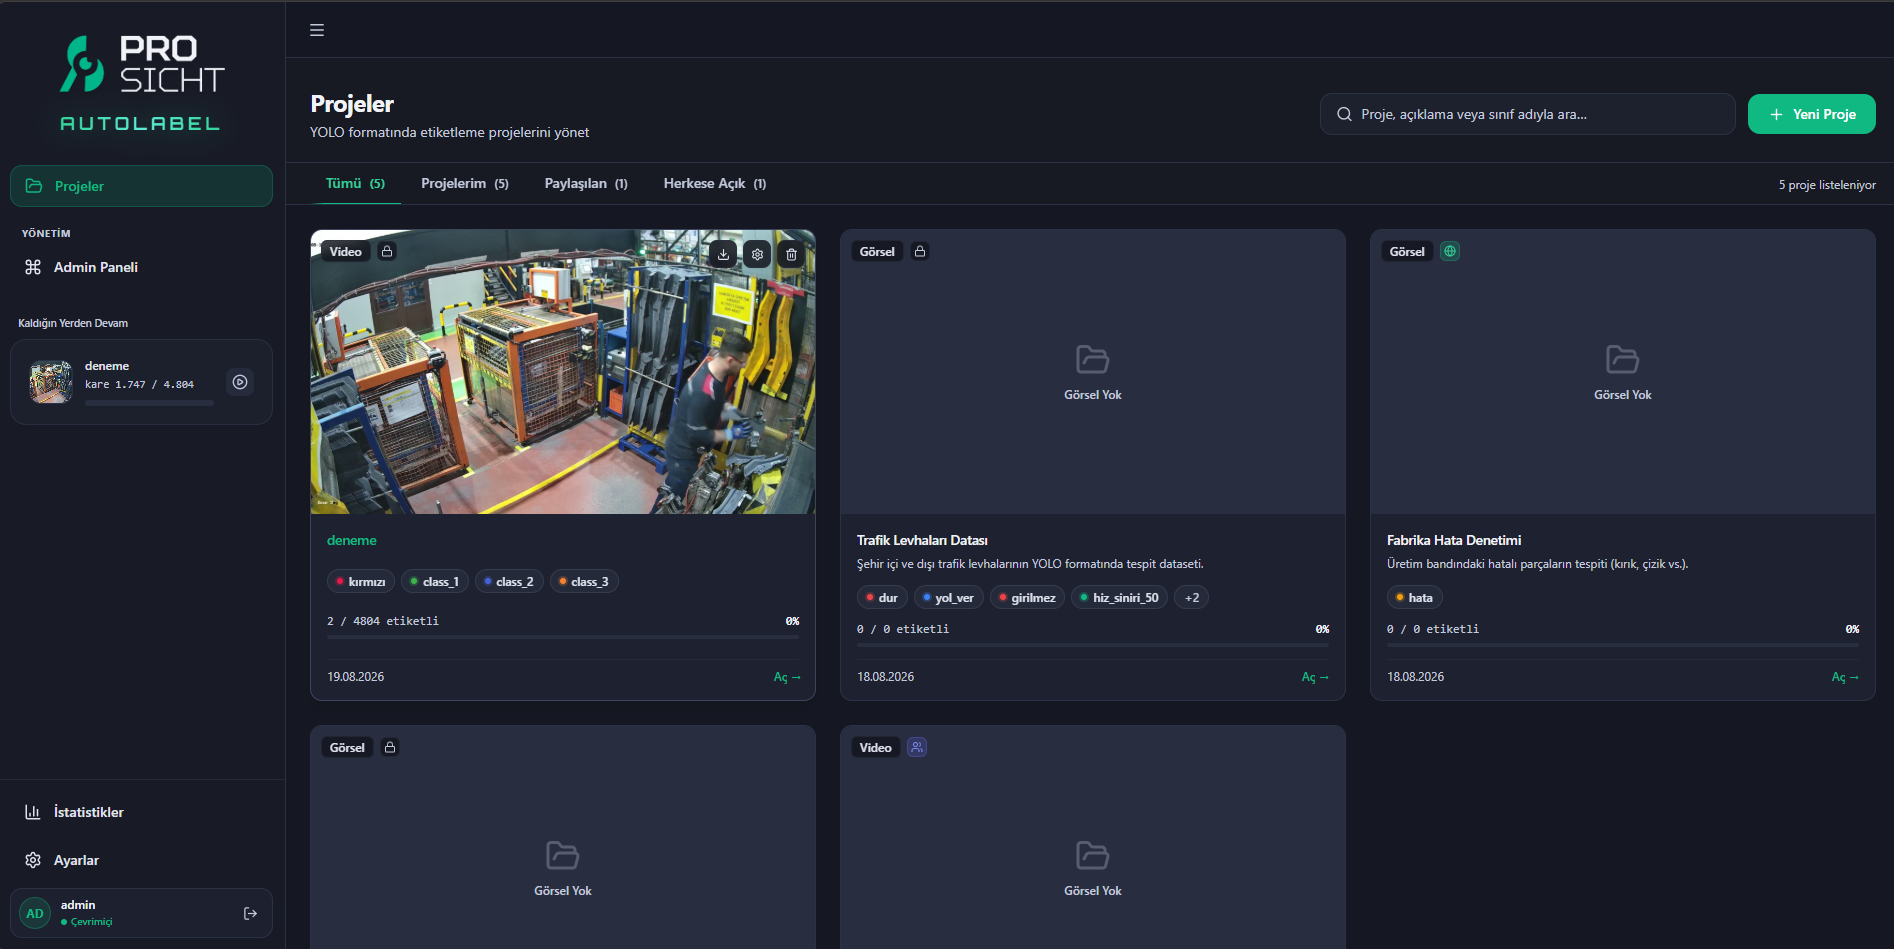The height and width of the screenshot is (949, 1894).
Task: Select the class_3 tag
Action: 584,581
